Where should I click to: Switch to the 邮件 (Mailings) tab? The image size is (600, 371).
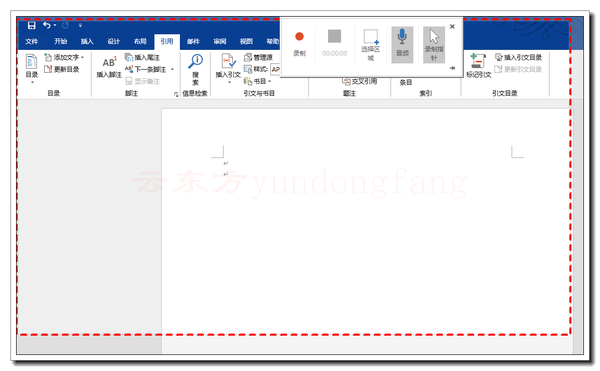tap(193, 41)
